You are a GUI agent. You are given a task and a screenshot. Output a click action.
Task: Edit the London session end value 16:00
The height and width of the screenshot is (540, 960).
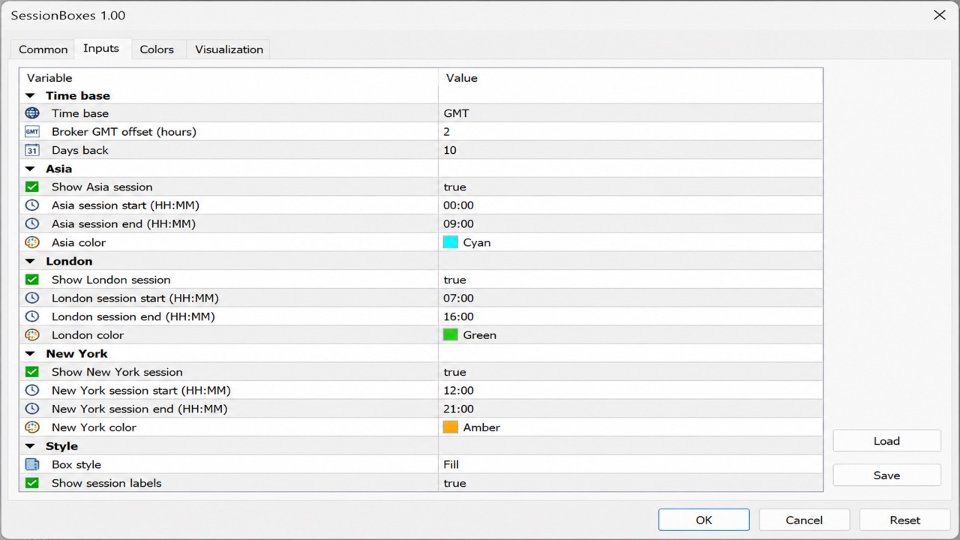coord(630,317)
